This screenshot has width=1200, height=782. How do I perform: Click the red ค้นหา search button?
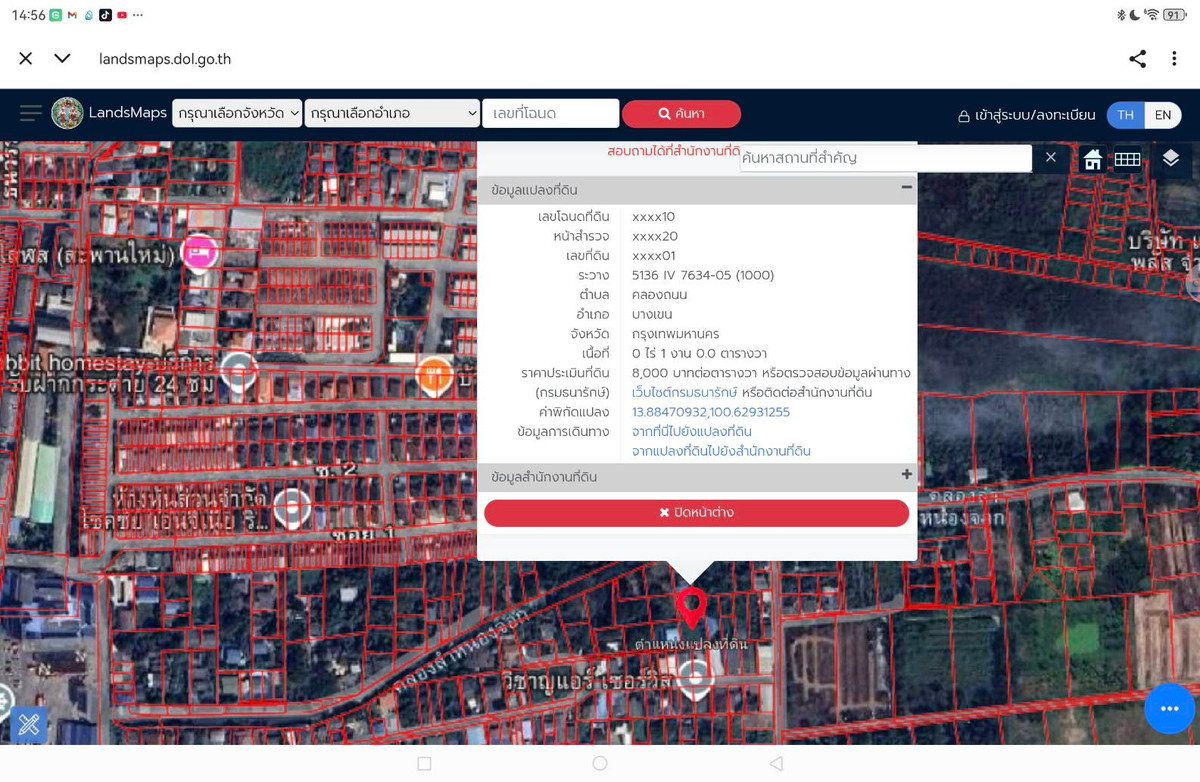tap(681, 114)
